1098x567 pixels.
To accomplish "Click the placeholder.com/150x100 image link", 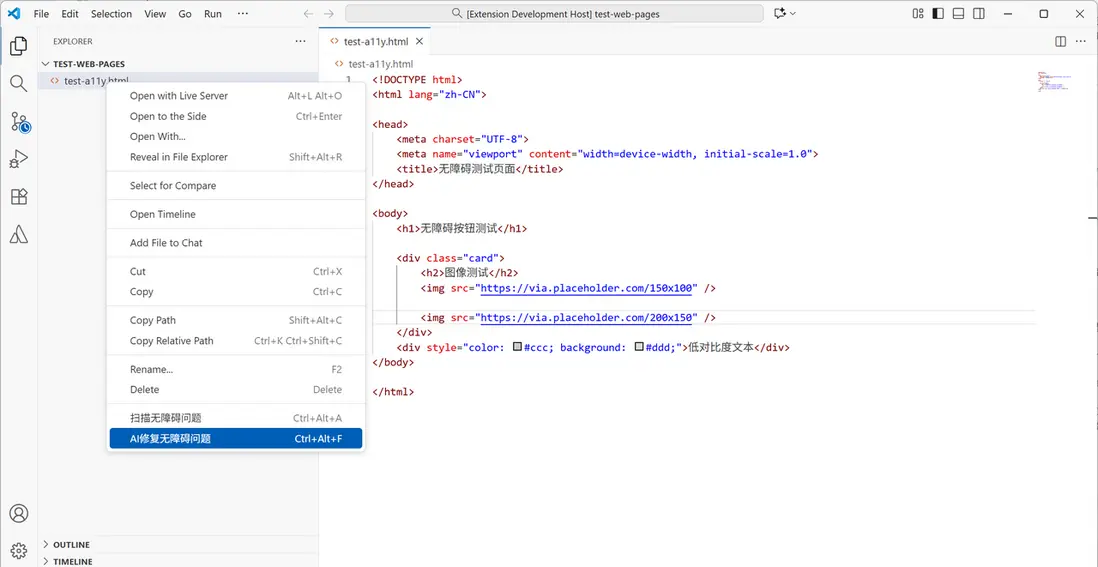I will tap(587, 288).
